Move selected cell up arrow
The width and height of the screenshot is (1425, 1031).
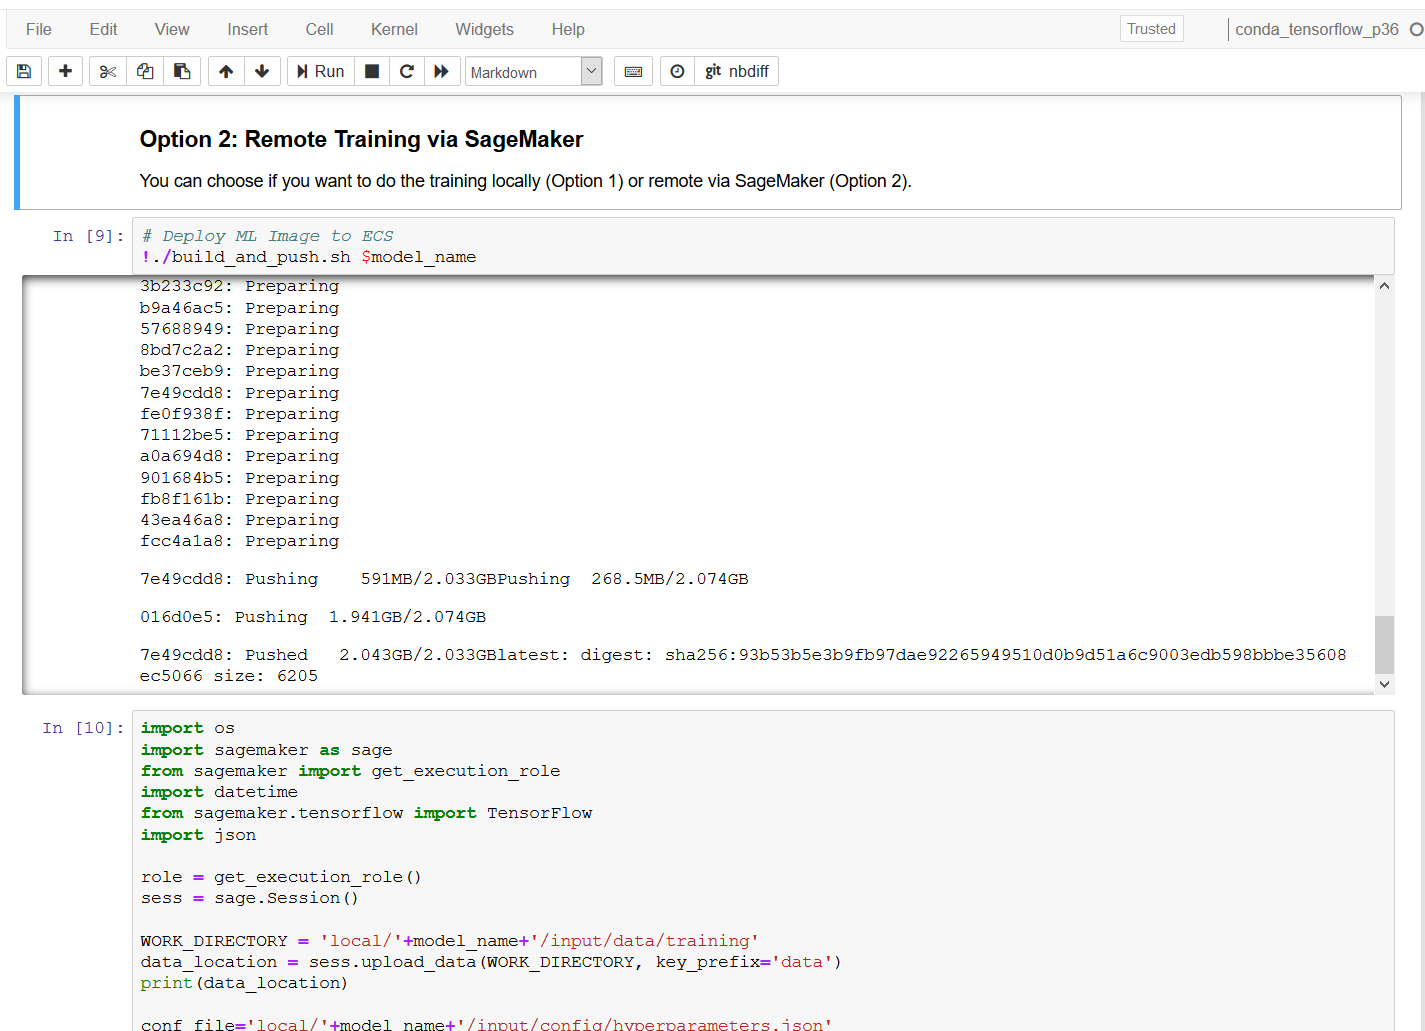pyautogui.click(x=226, y=71)
